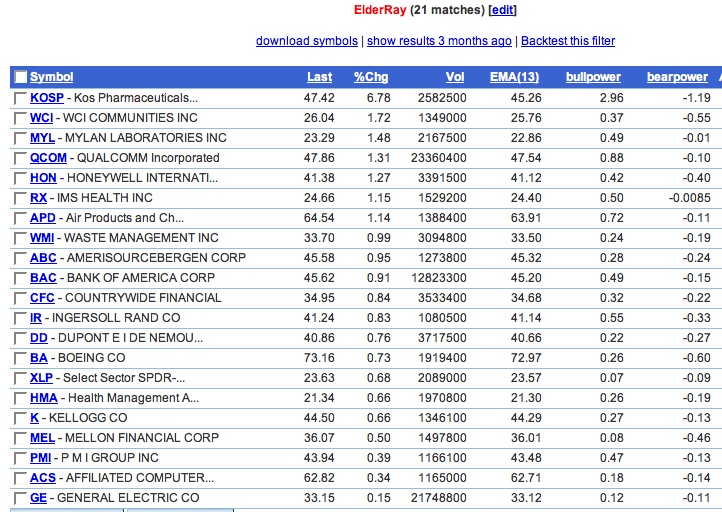Click the download symbols link
The image size is (722, 512).
307,41
